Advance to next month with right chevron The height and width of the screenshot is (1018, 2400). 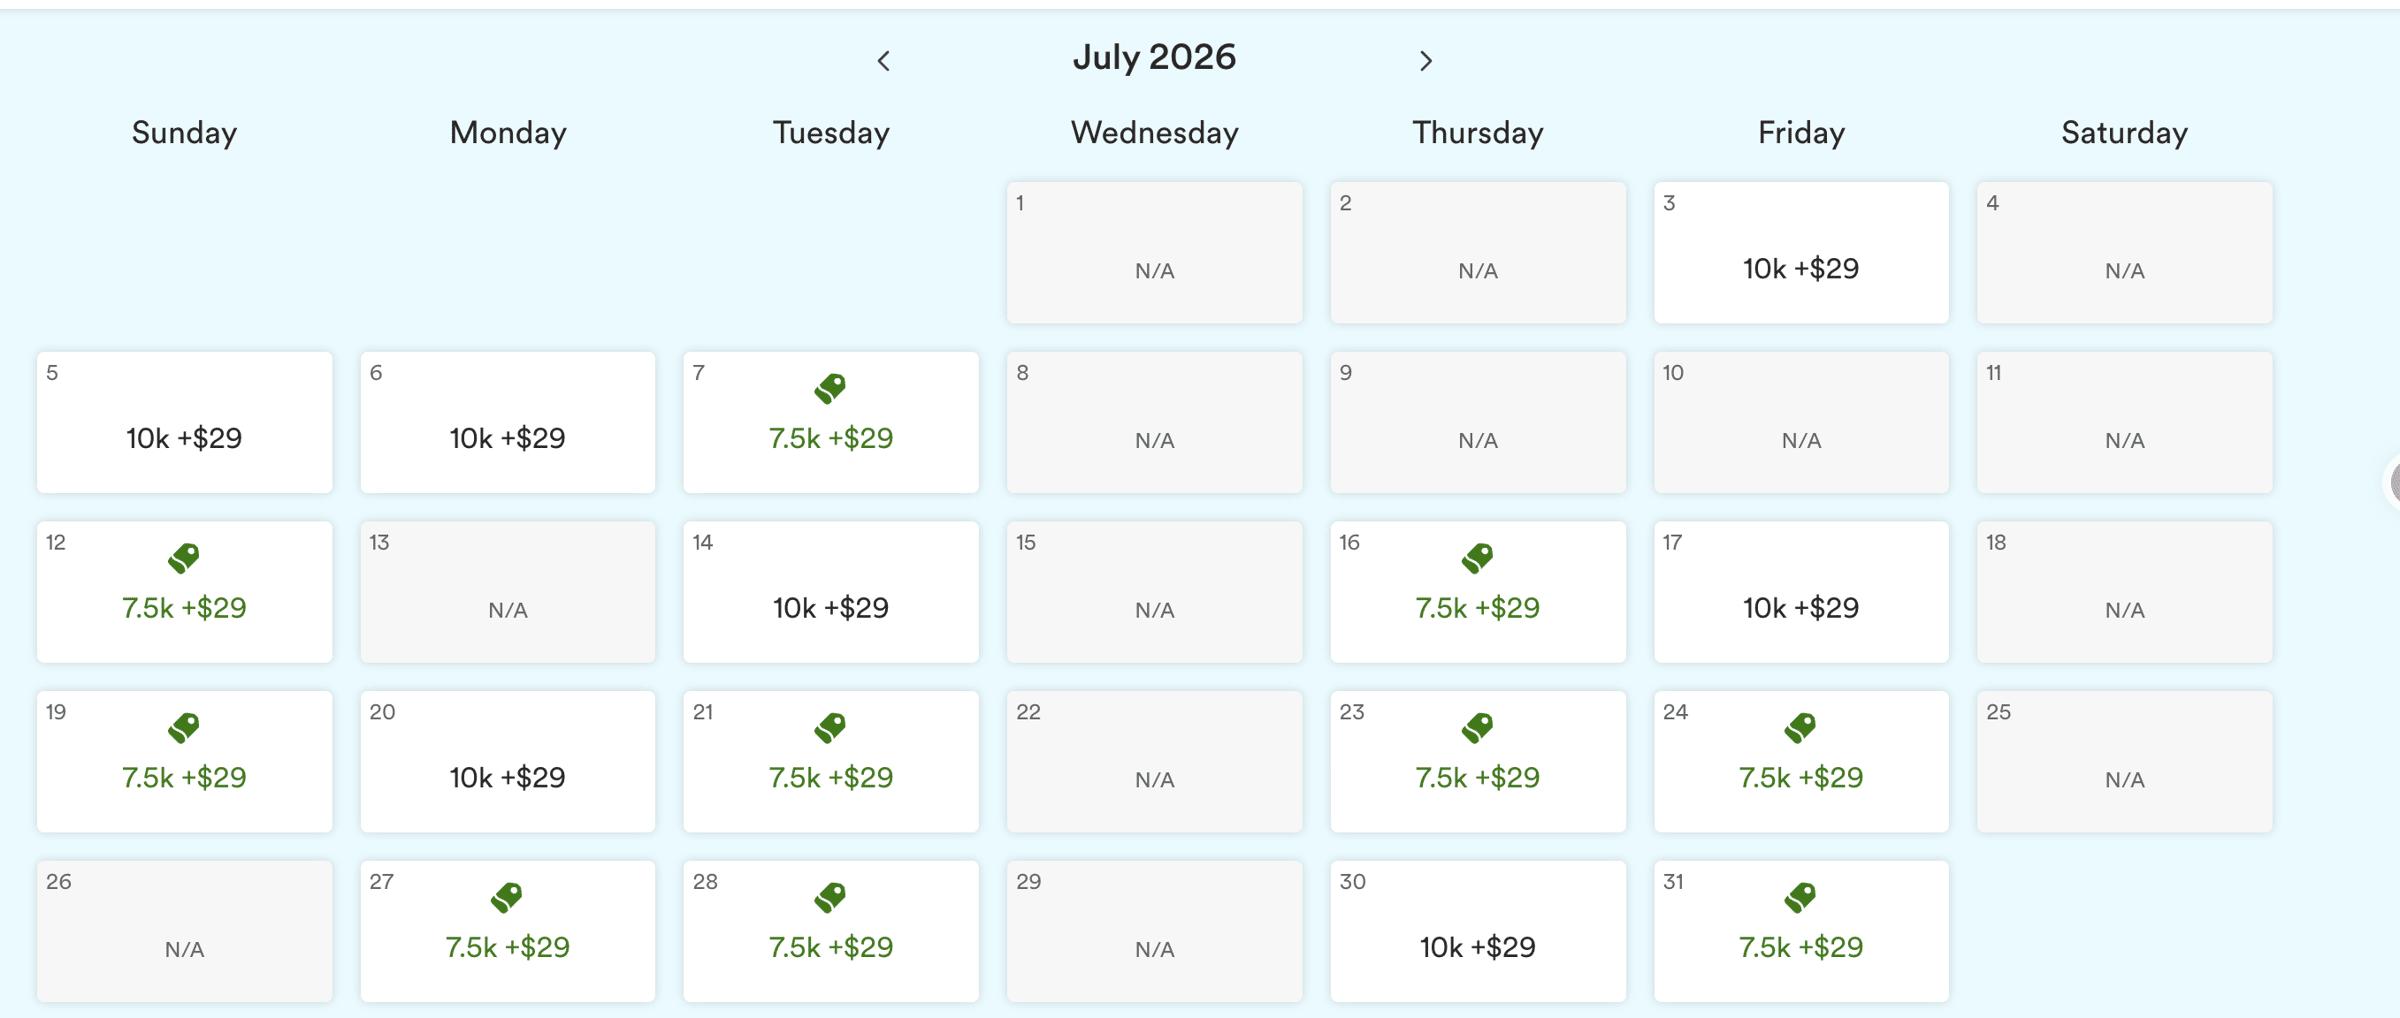pyautogui.click(x=1426, y=61)
